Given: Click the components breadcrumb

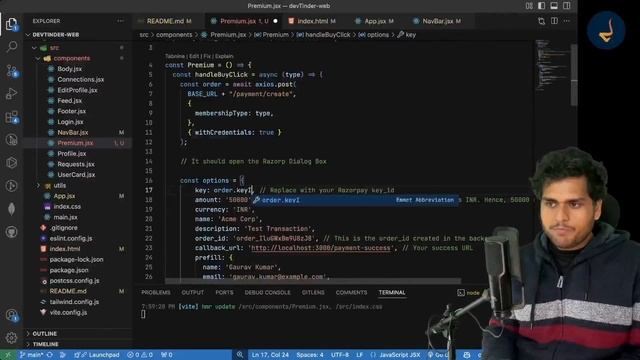Looking at the screenshot, I should [174, 35].
